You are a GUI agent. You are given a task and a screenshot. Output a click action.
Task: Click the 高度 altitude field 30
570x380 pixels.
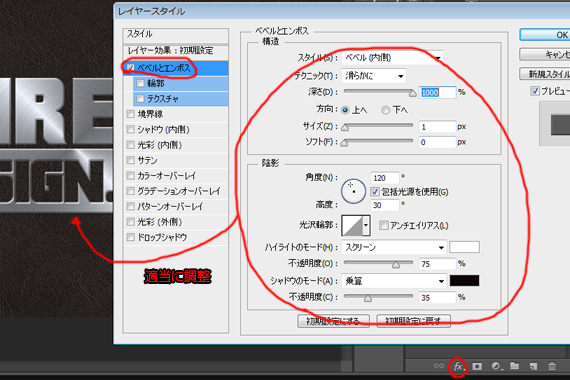coord(385,205)
